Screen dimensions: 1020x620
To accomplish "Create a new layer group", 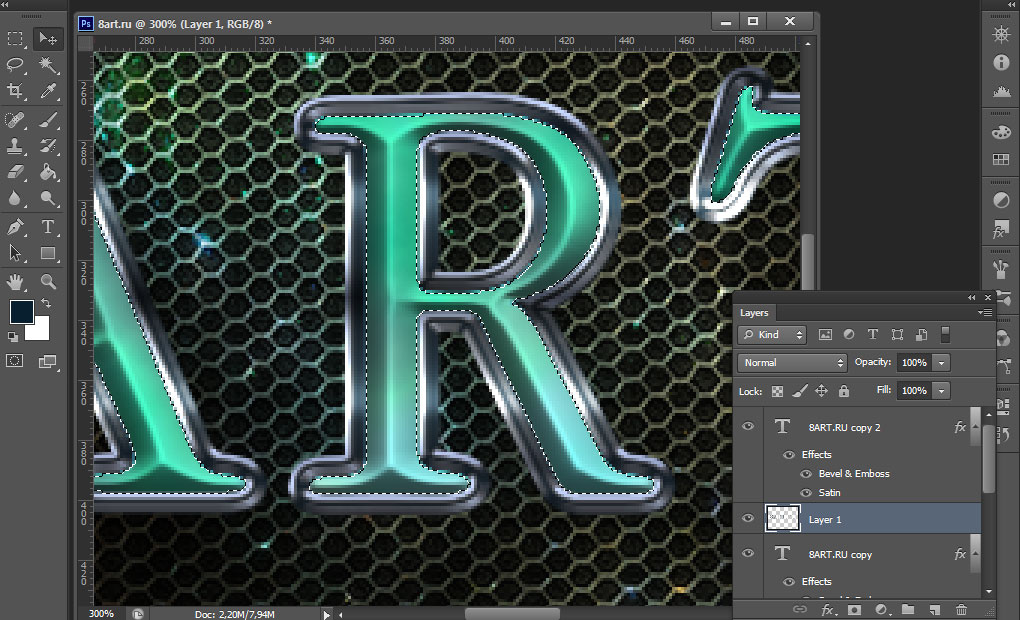I will pos(907,610).
